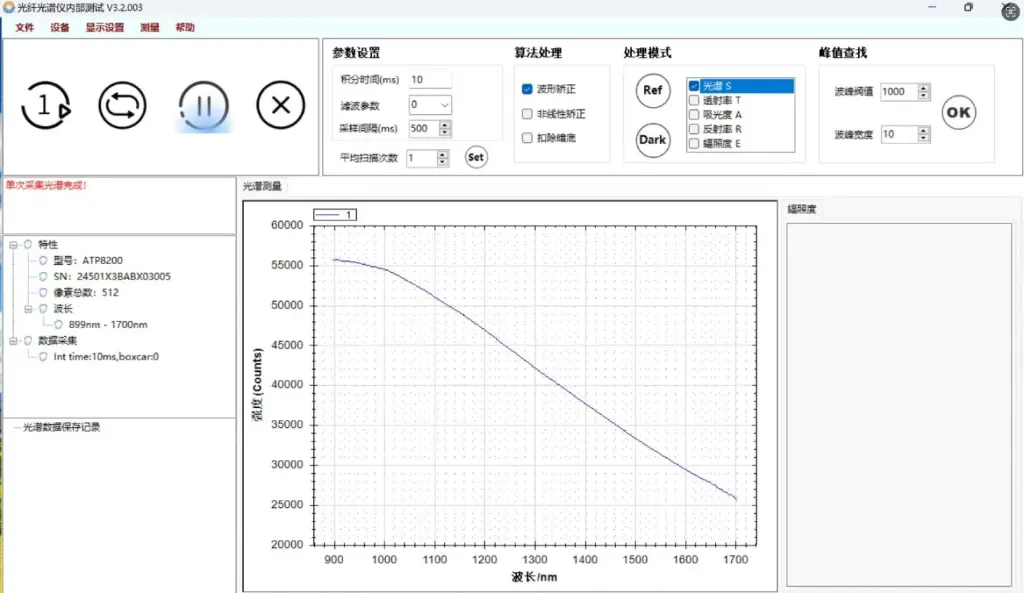Click the Dark button
1024x593 pixels.
tap(652, 140)
